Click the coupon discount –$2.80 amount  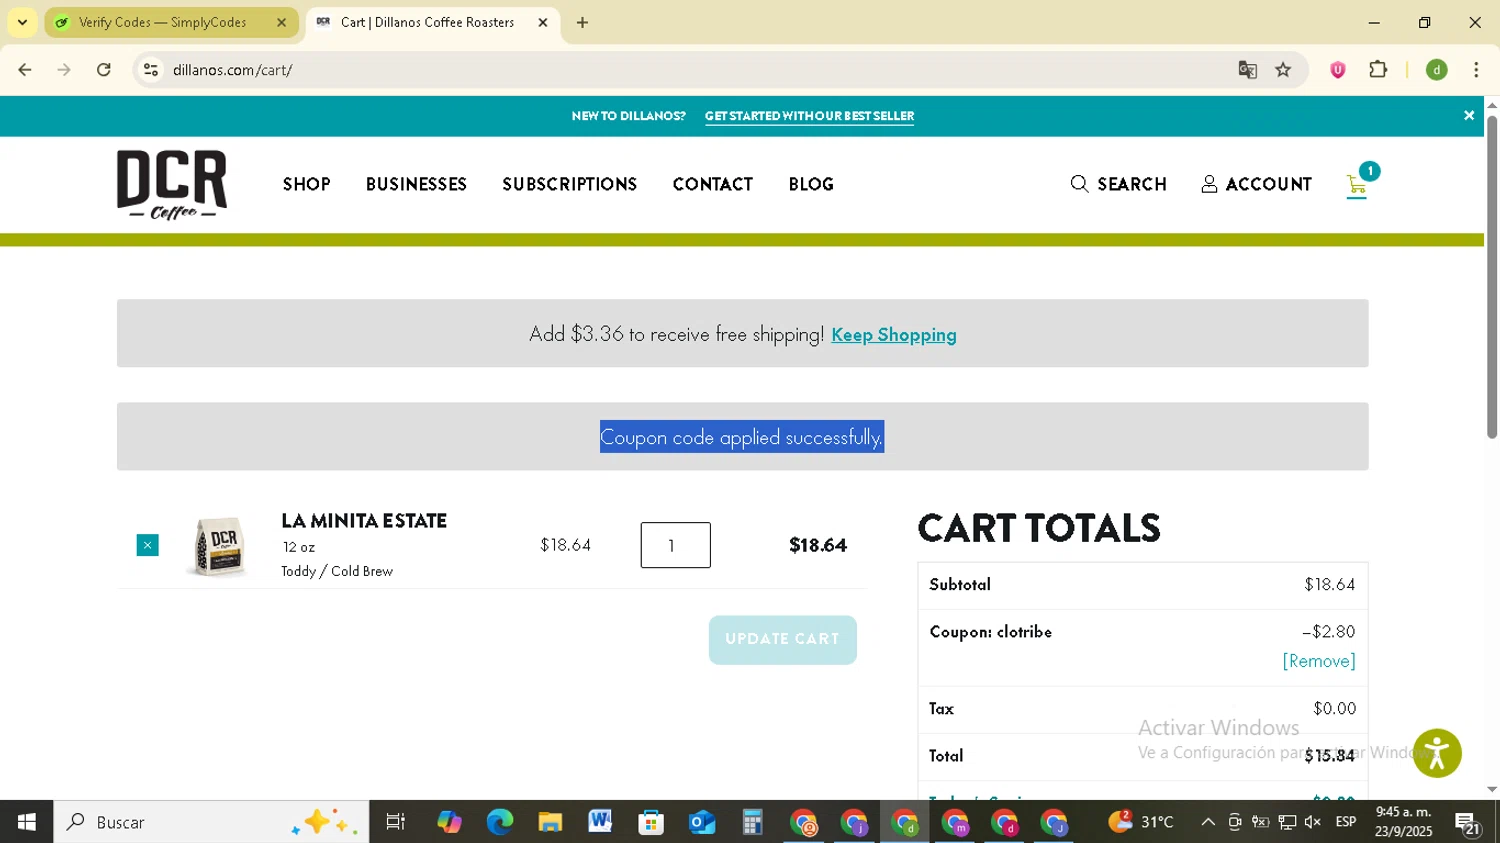pos(1328,632)
